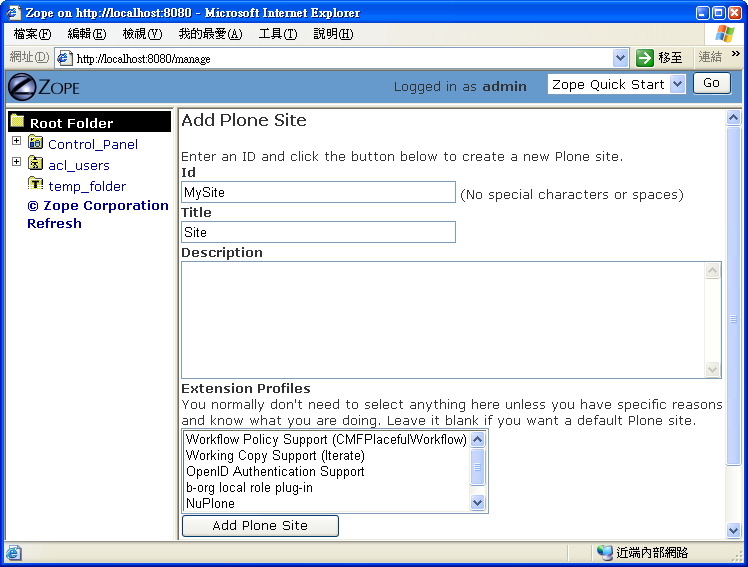Click extension profiles list scroll-up arrow
Viewport: 748px width, 567px height.
478,439
